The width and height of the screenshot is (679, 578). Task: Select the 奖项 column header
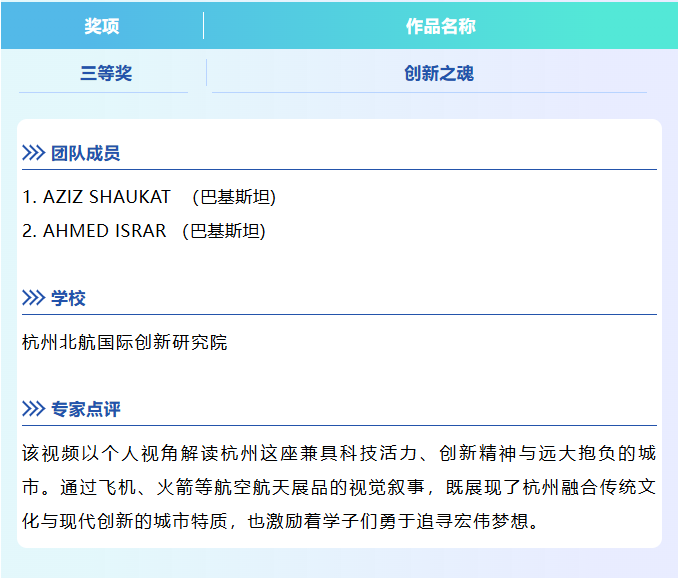coord(102,26)
